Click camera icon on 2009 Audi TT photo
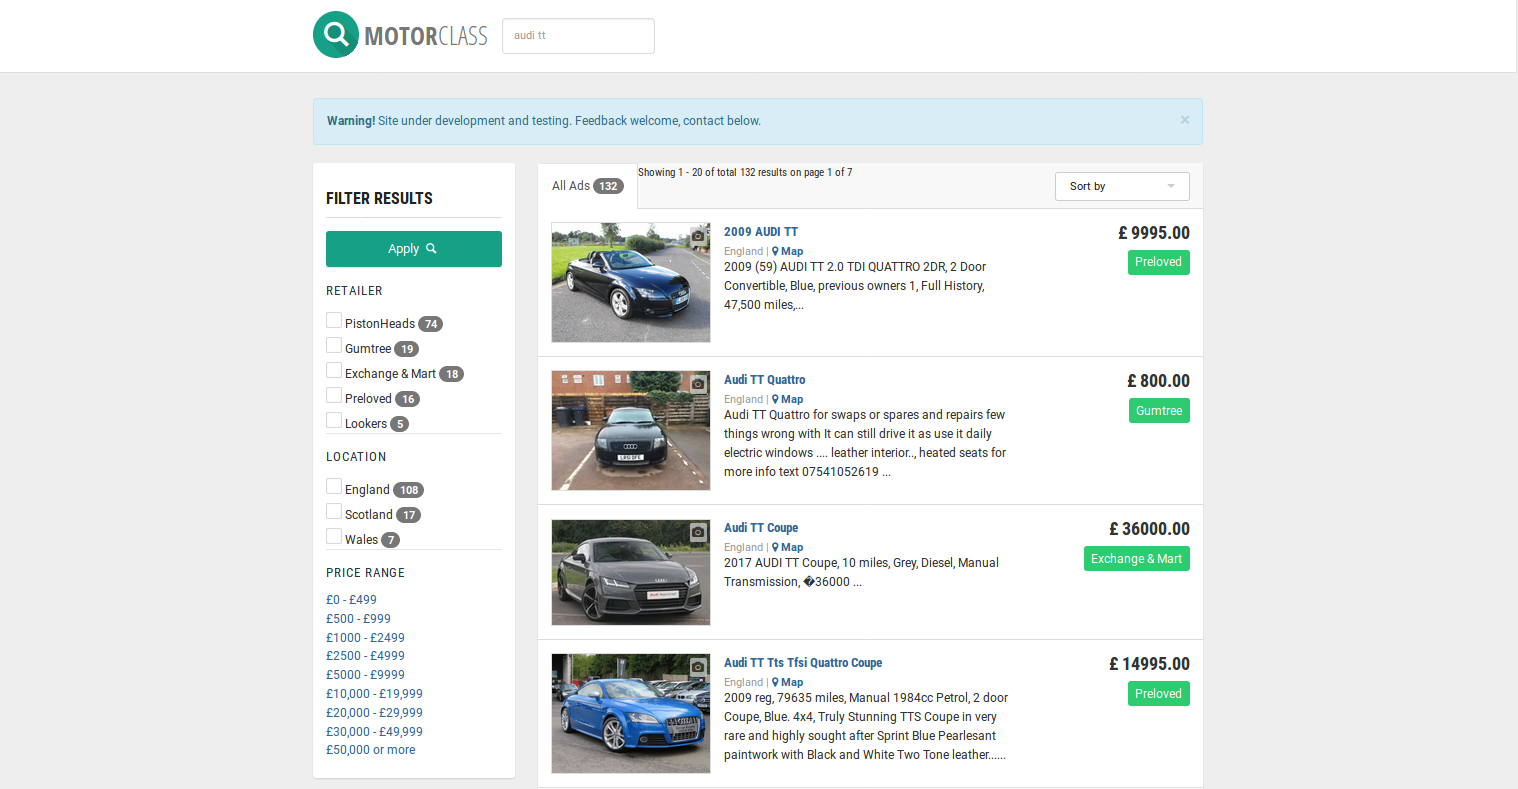This screenshot has width=1518, height=789. [697, 236]
